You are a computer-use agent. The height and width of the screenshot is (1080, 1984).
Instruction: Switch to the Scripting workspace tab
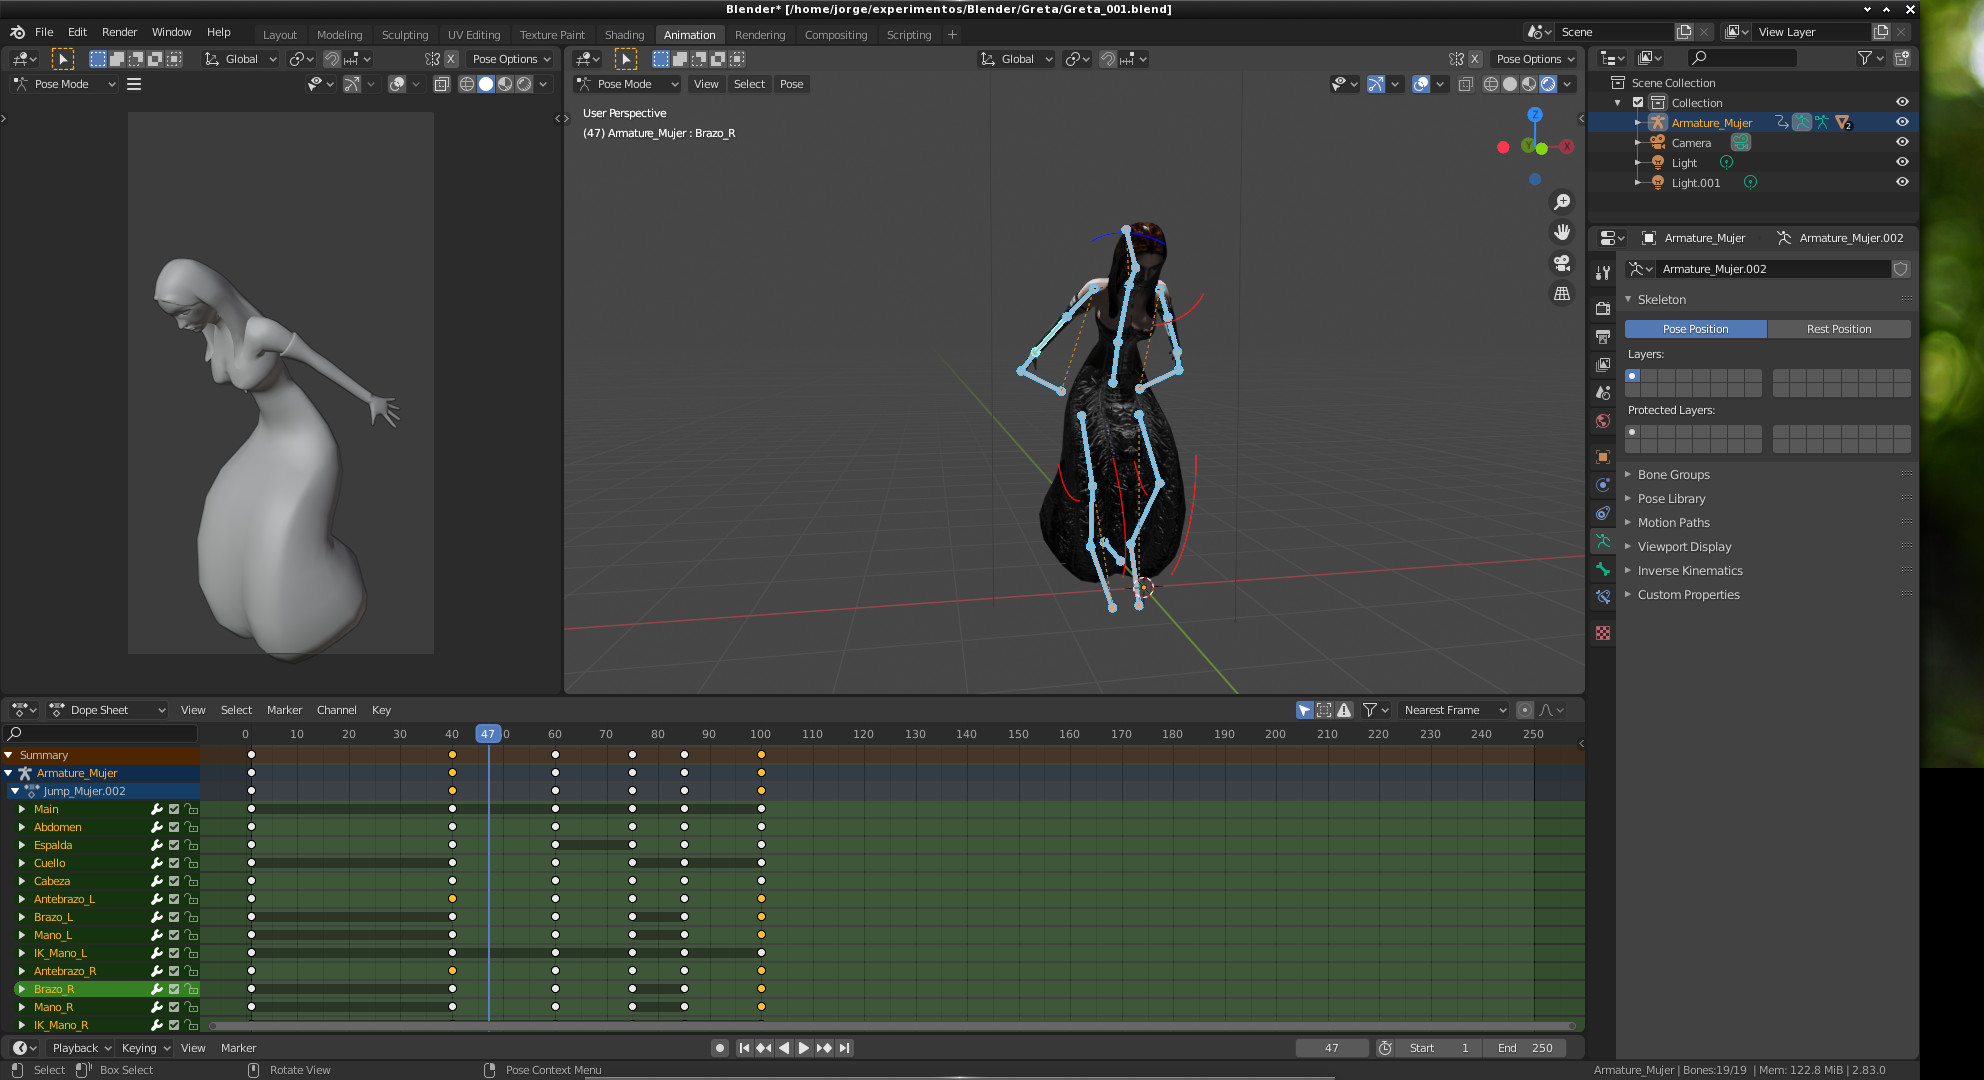[908, 34]
